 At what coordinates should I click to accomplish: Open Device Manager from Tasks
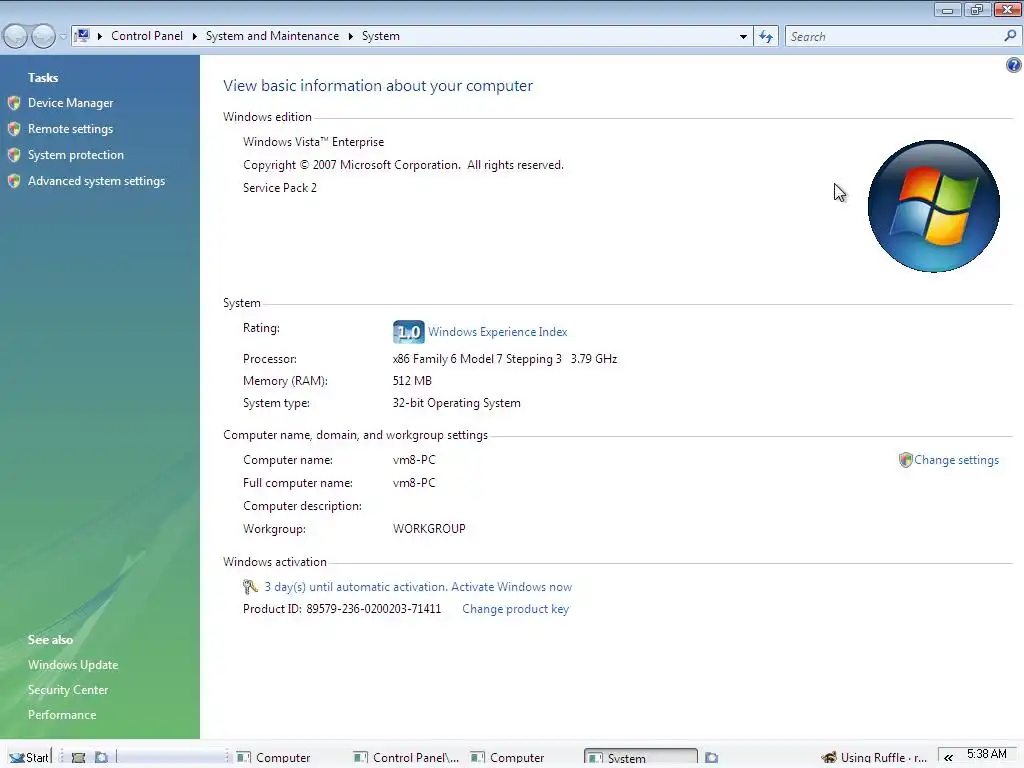click(x=70, y=103)
